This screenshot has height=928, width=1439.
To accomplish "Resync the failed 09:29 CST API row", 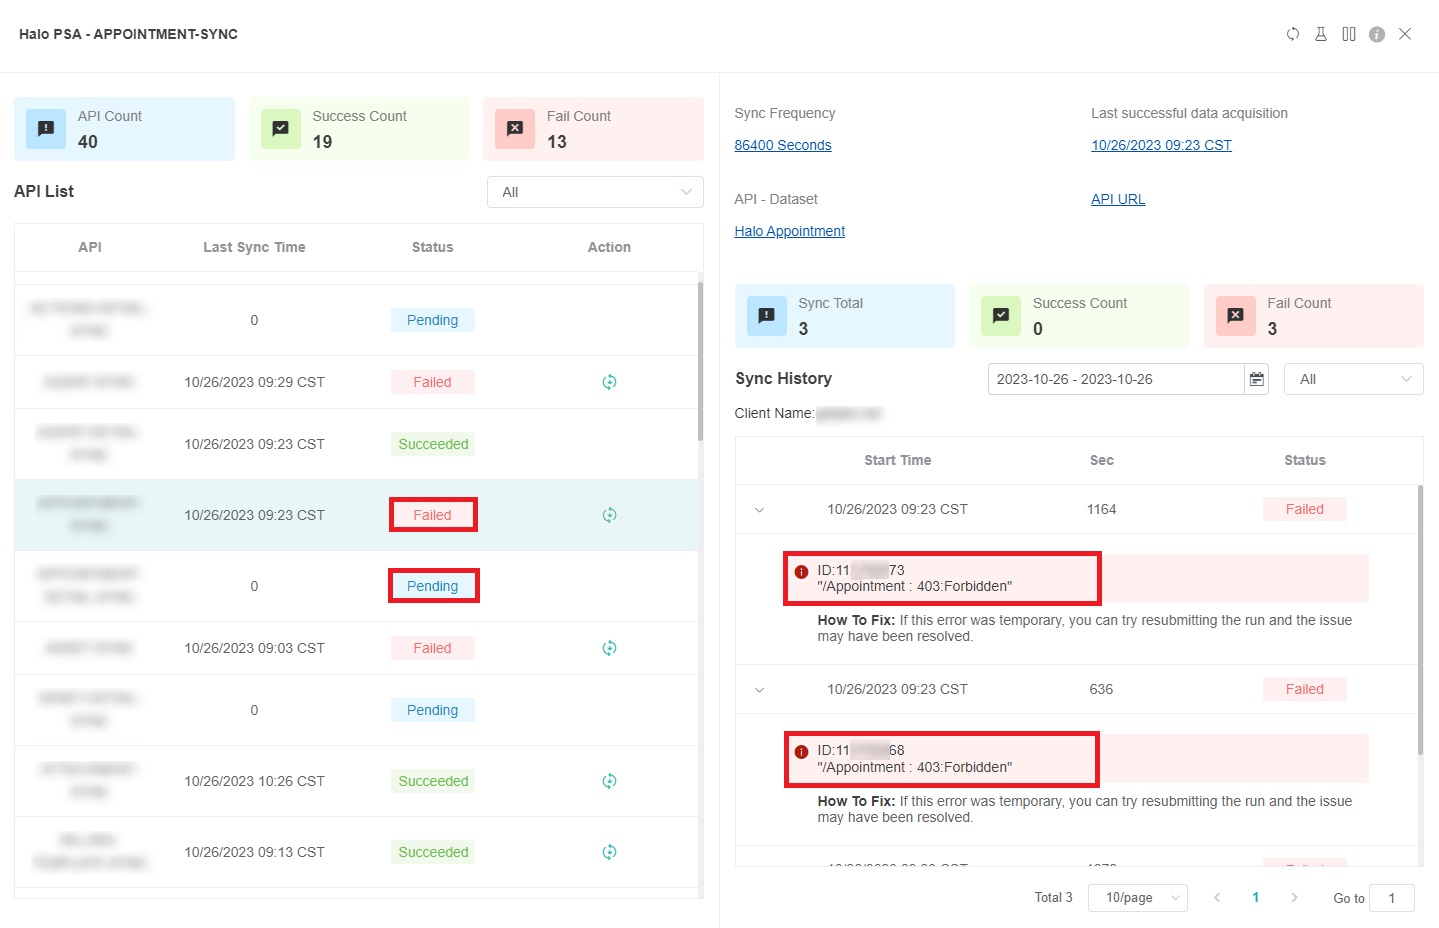I will click(x=609, y=382).
